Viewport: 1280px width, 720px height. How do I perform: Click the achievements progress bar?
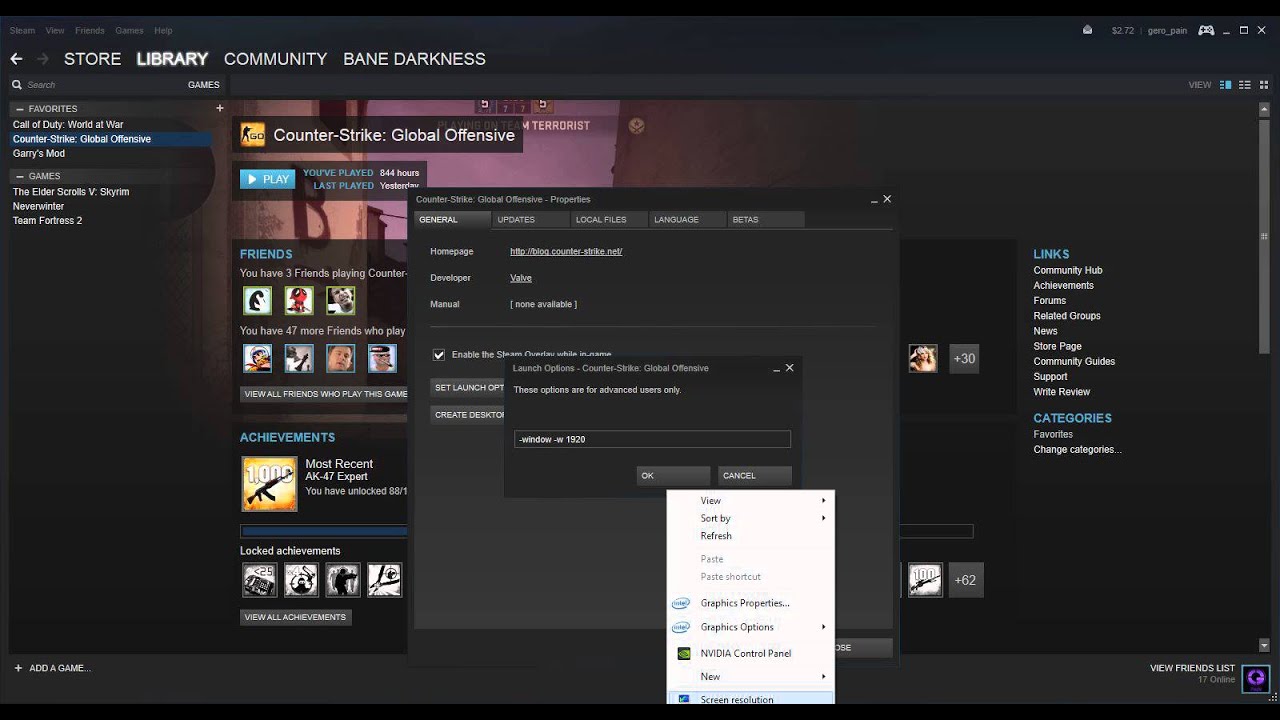pyautogui.click(x=606, y=532)
